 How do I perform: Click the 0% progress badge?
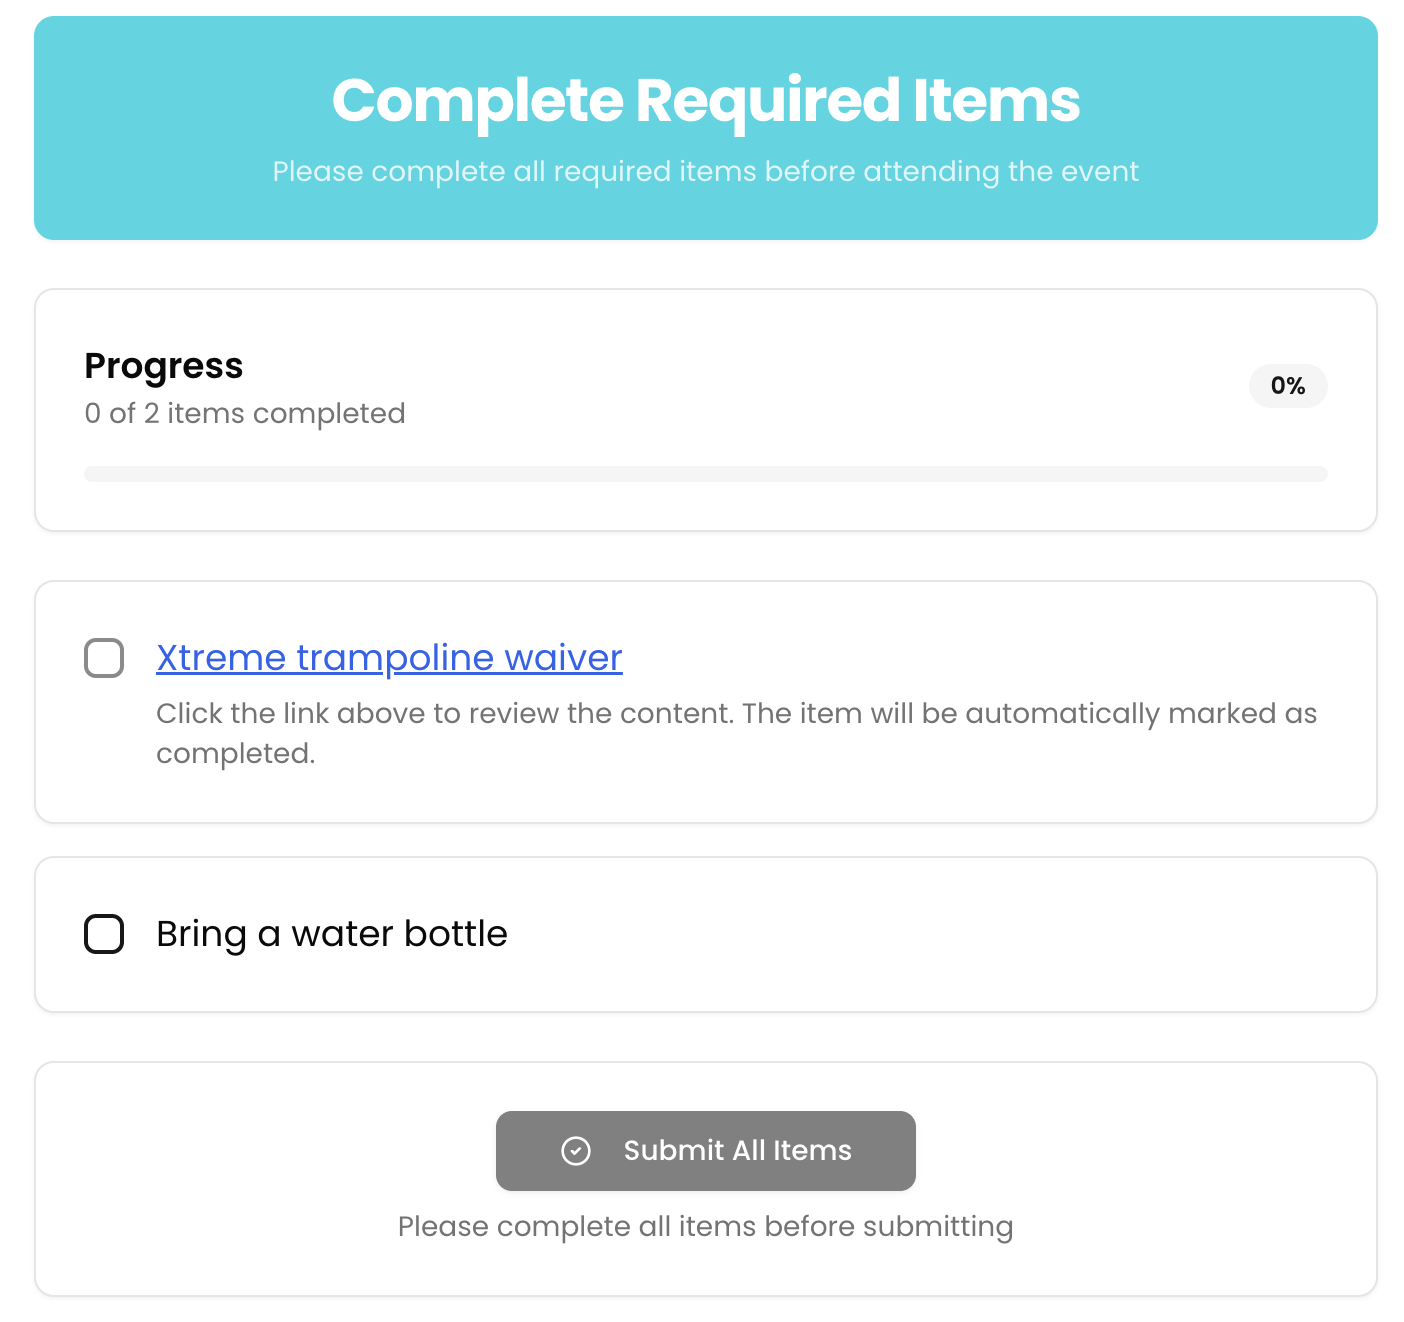click(1287, 386)
